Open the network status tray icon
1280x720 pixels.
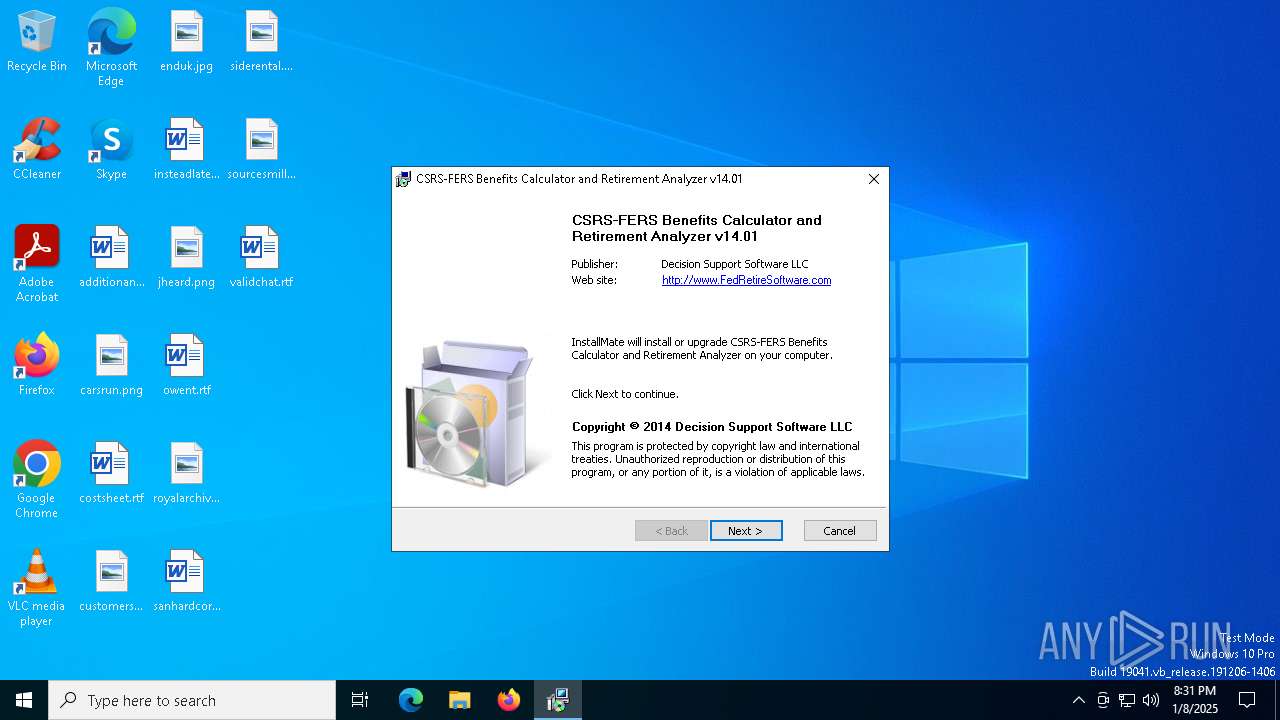tap(1127, 700)
